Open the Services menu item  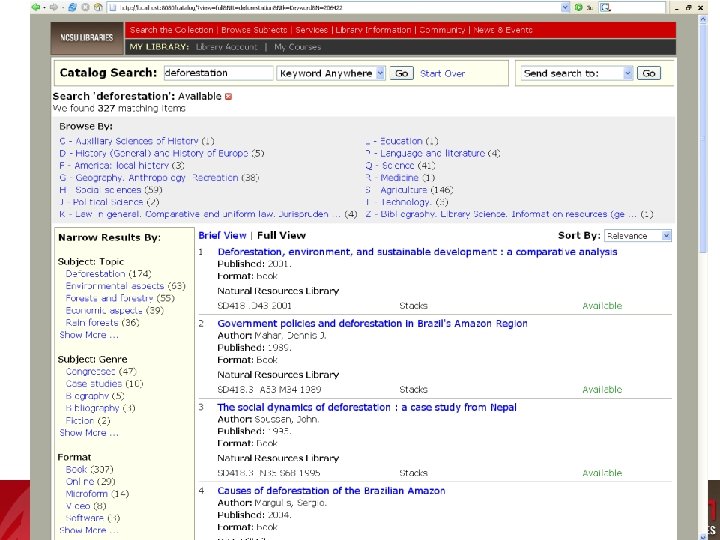click(311, 30)
